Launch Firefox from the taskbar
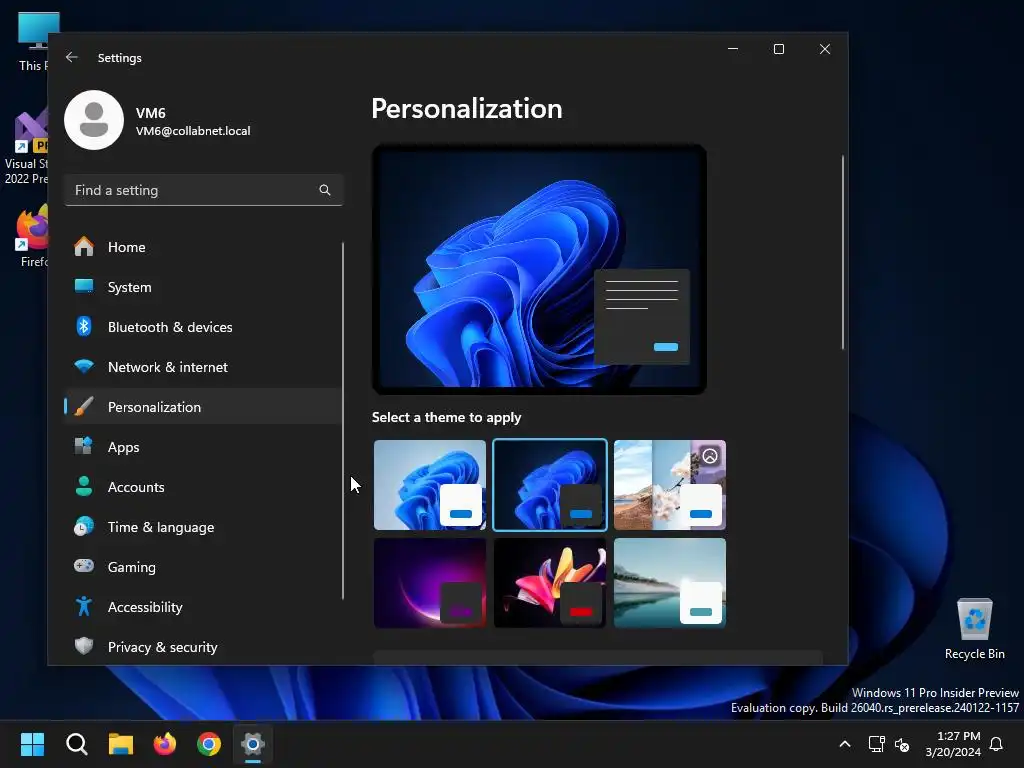Image resolution: width=1024 pixels, height=768 pixels. (165, 744)
